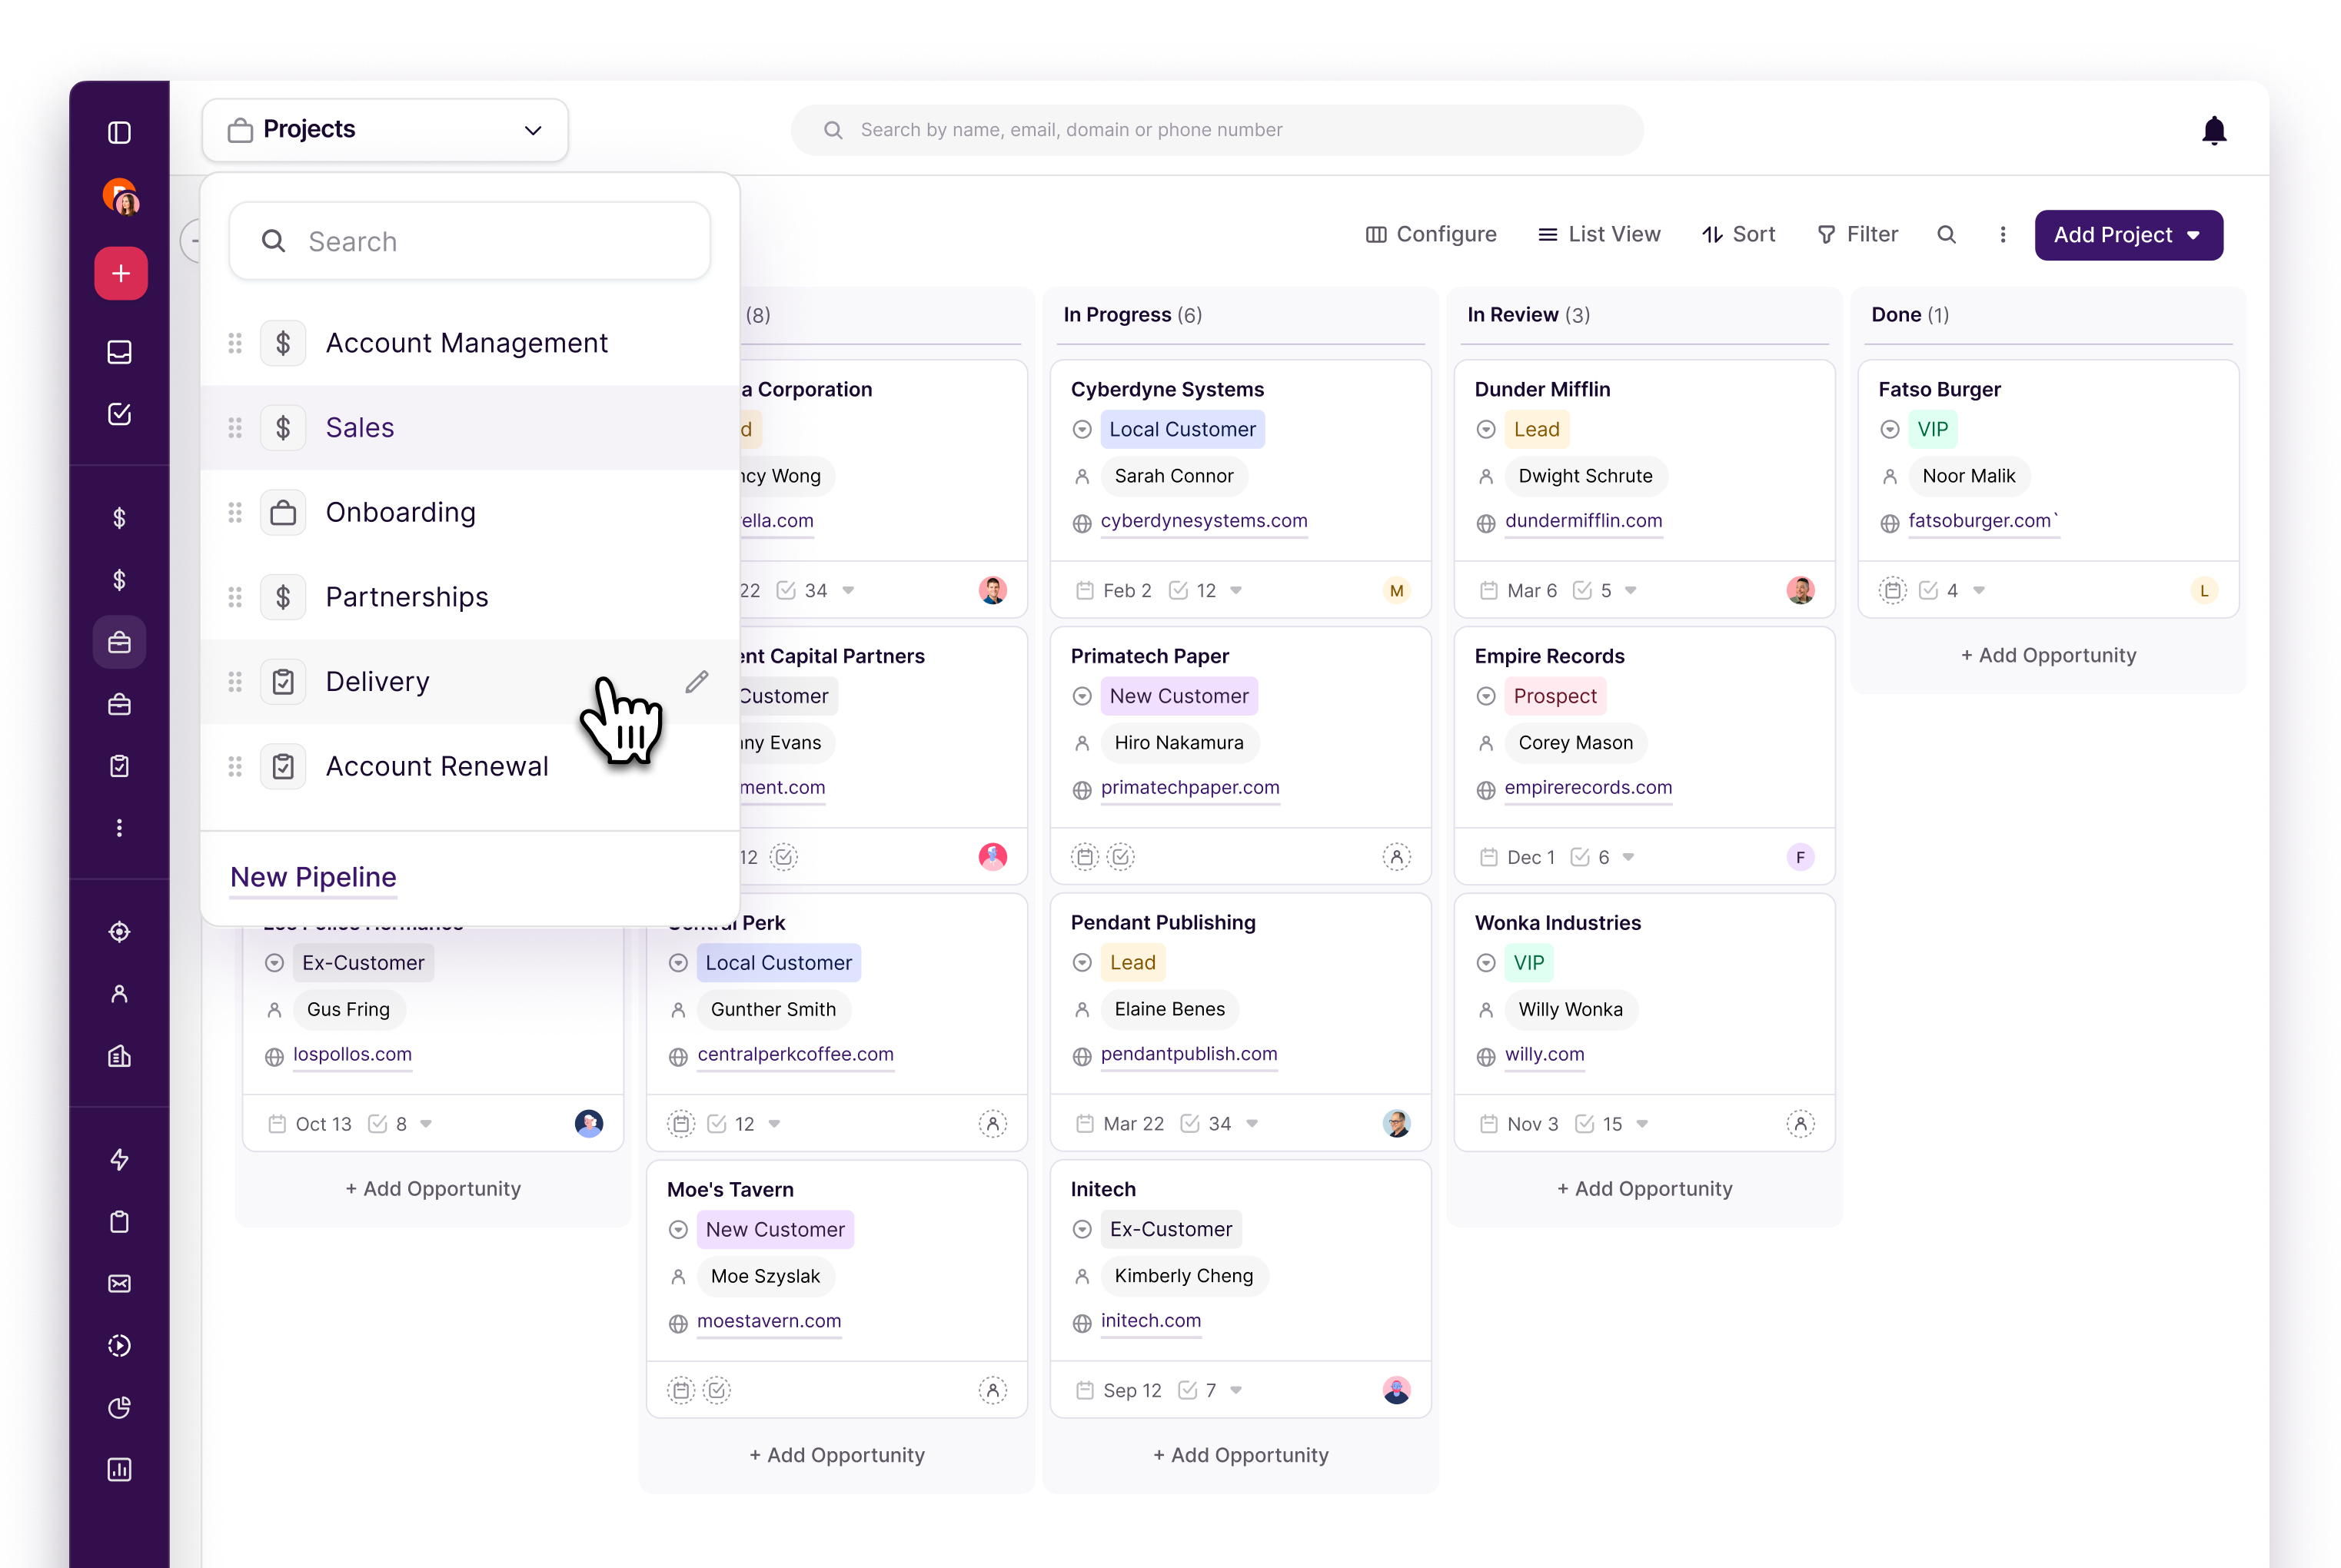
Task: Expand tasks arrow on Wonka Industries card
Action: [x=1641, y=1124]
